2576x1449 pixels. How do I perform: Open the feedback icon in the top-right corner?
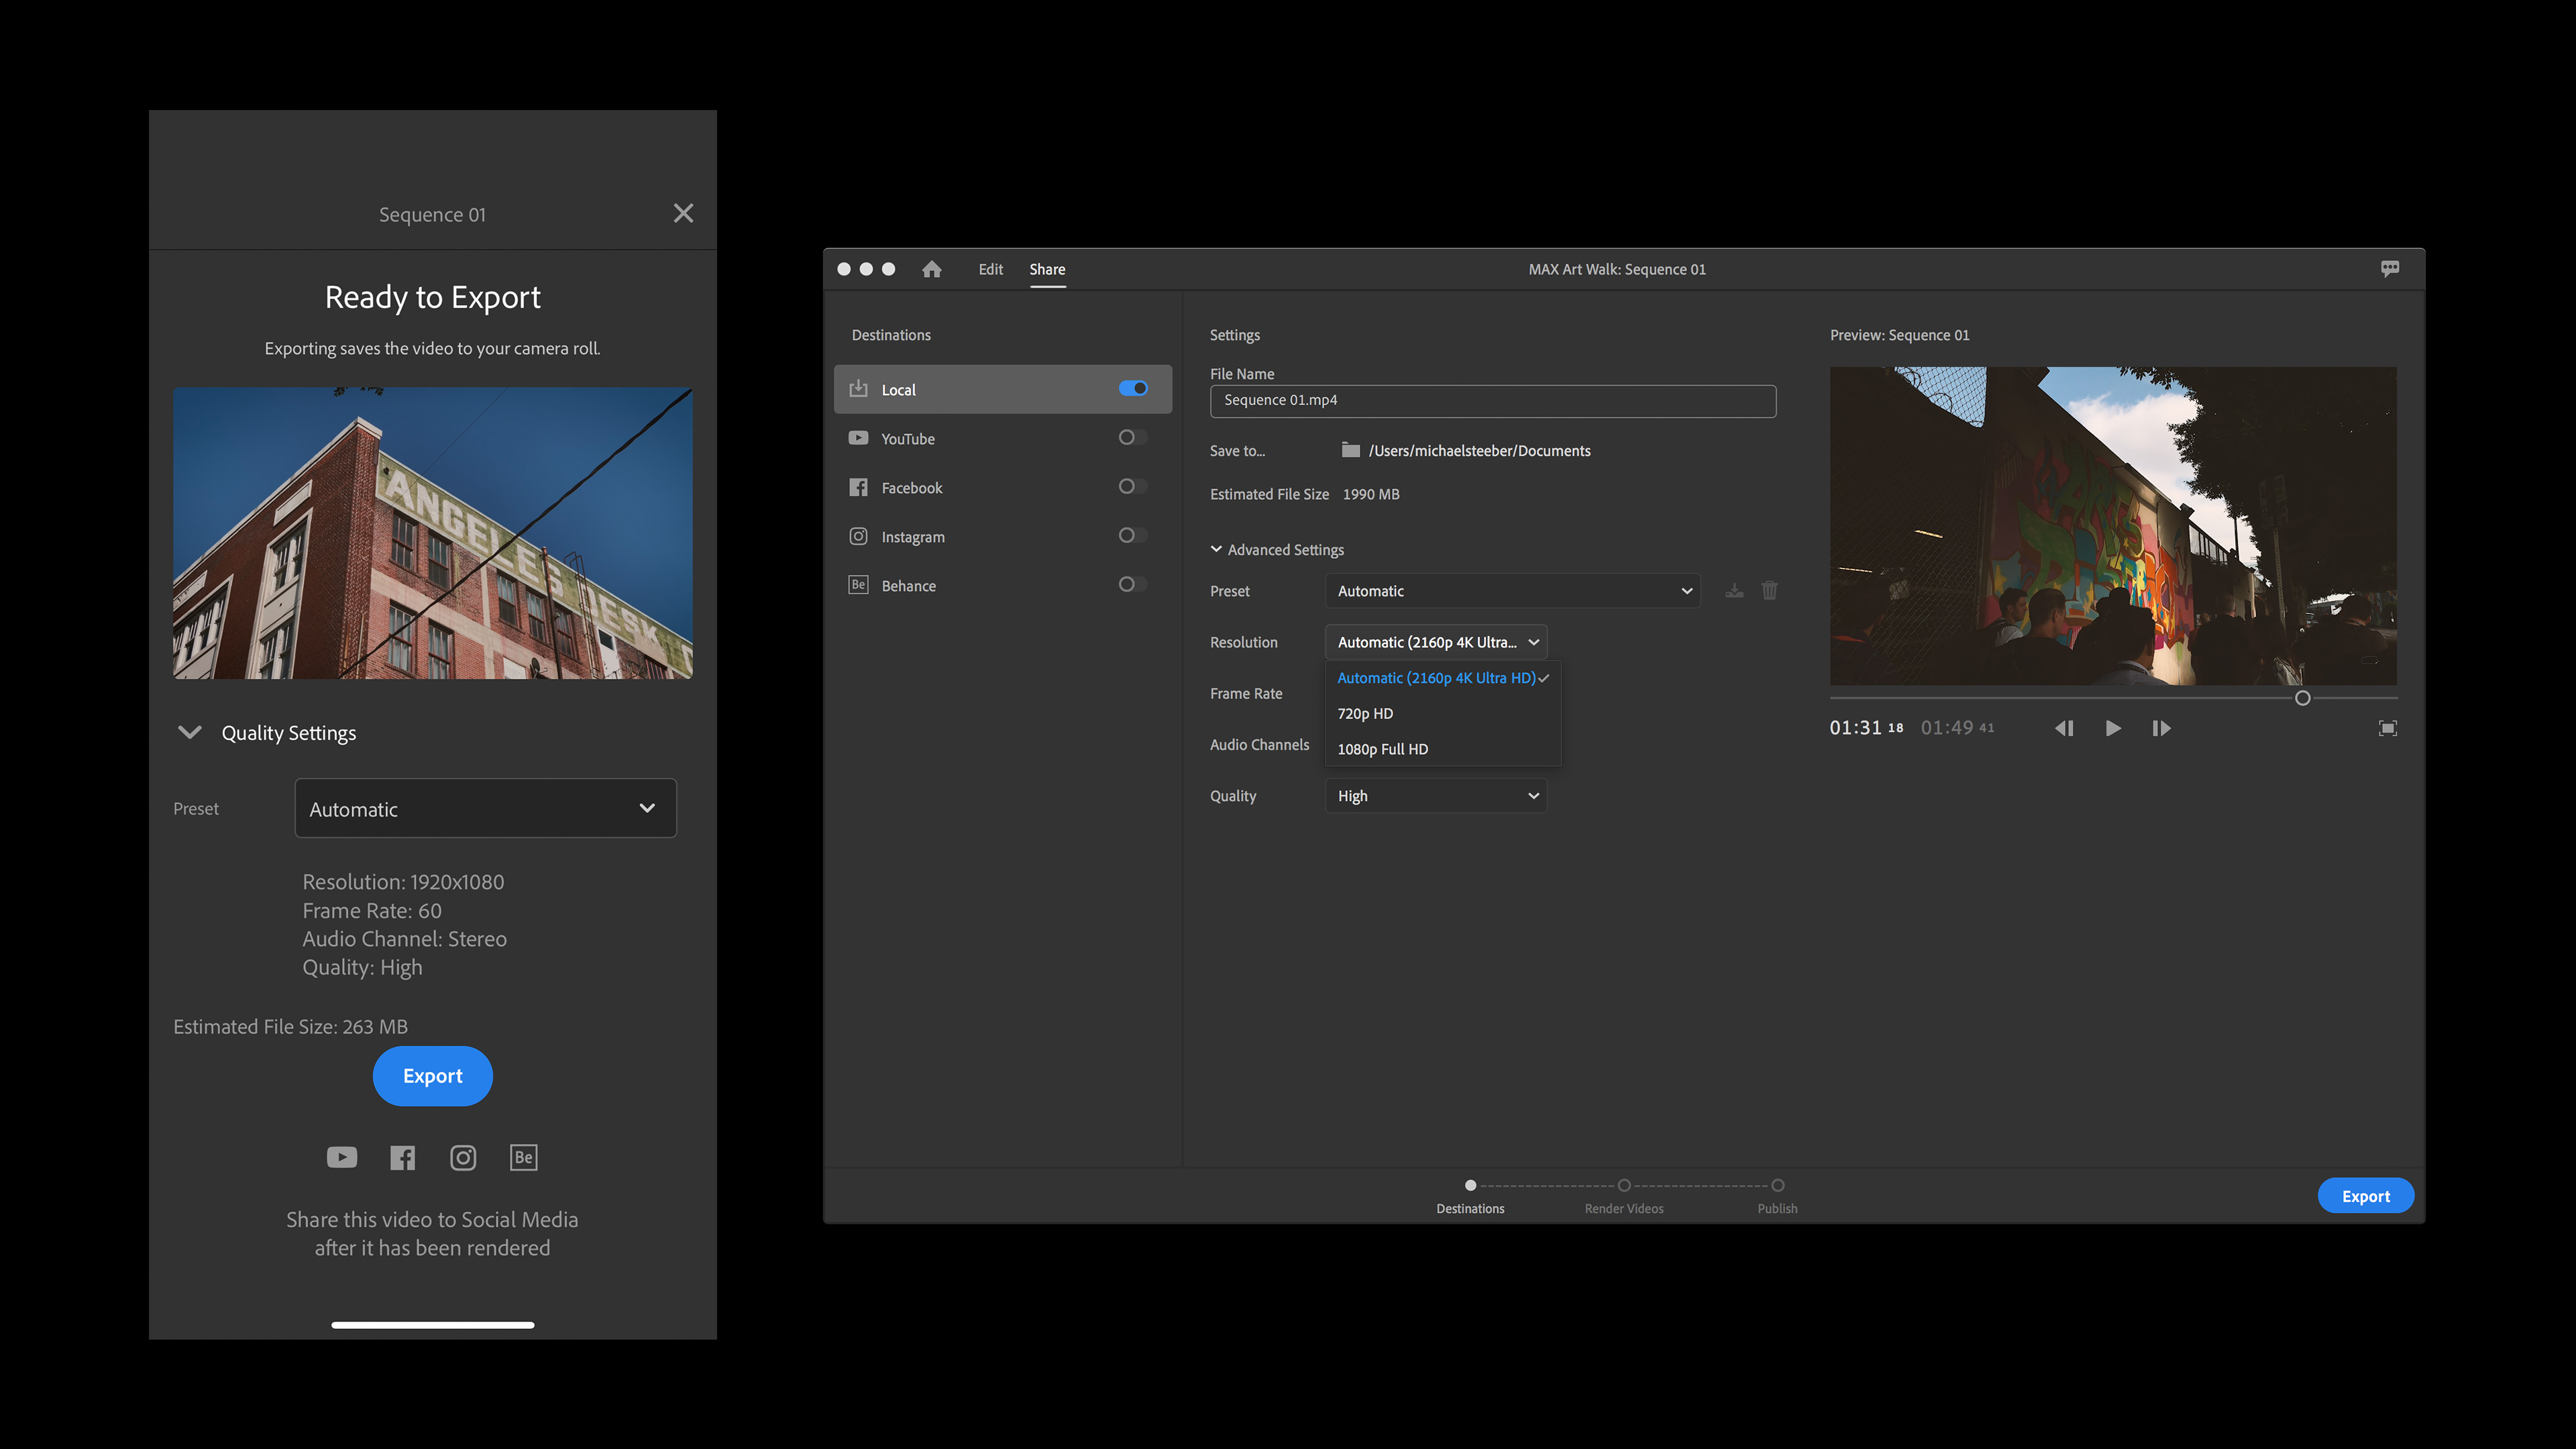click(x=2391, y=268)
